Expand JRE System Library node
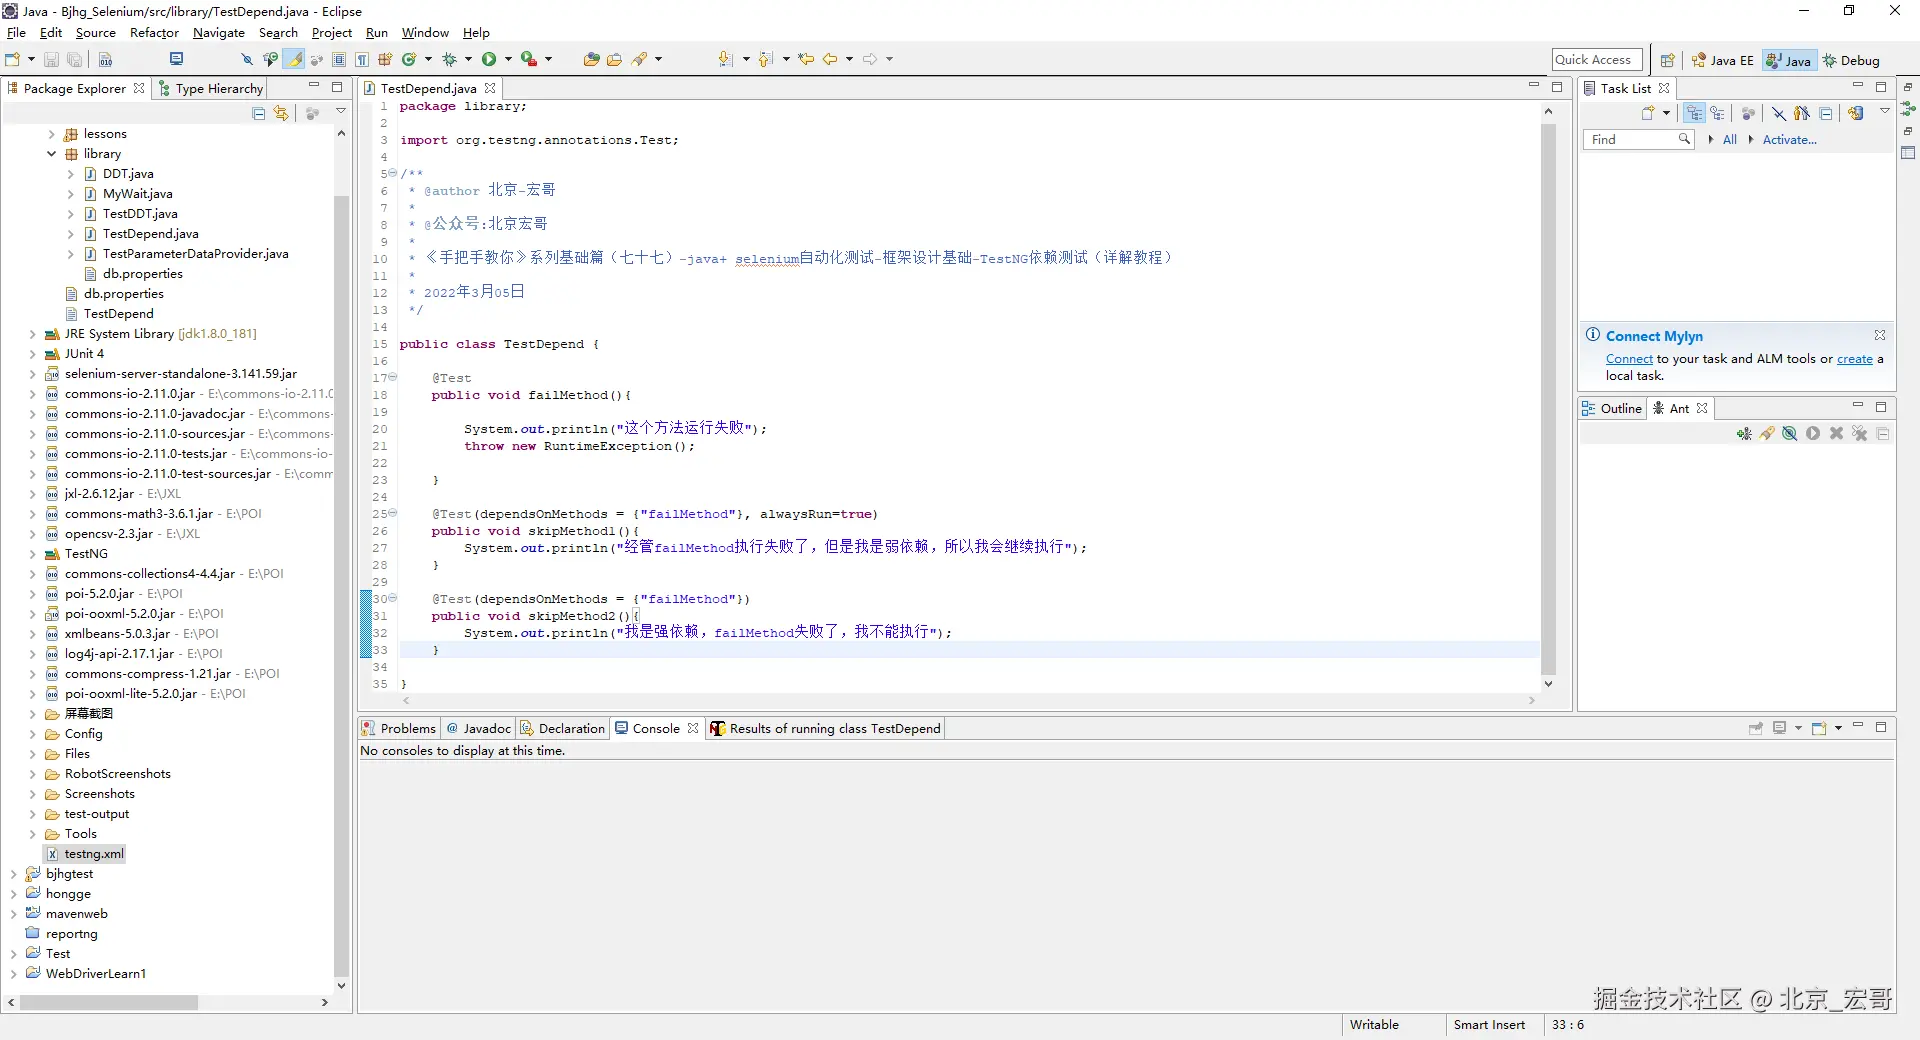1920x1040 pixels. 32,334
